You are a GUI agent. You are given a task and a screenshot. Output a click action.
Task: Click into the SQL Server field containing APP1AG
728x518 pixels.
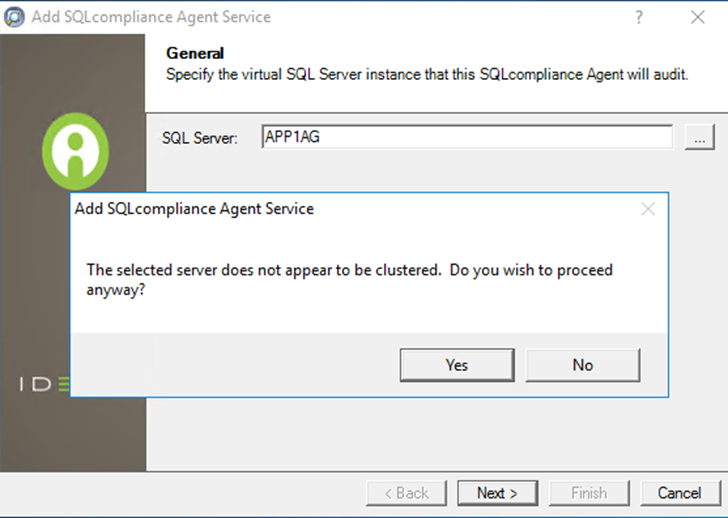click(x=466, y=137)
